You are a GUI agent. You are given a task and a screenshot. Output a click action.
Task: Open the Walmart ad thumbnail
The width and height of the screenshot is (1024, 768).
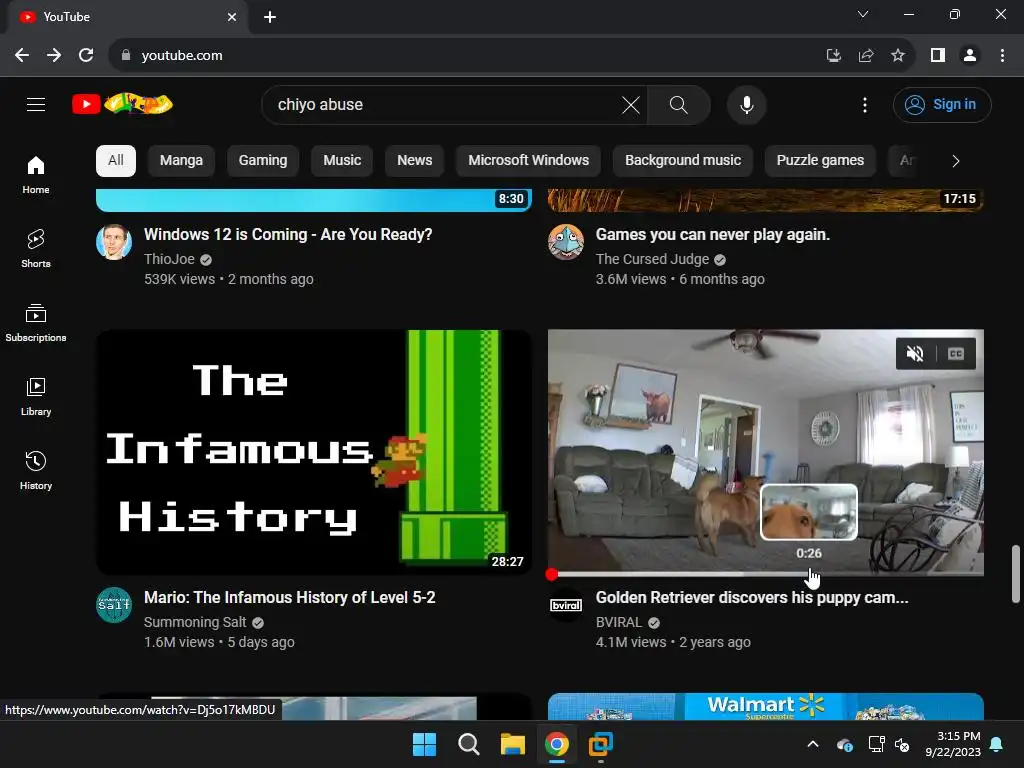pyautogui.click(x=765, y=707)
